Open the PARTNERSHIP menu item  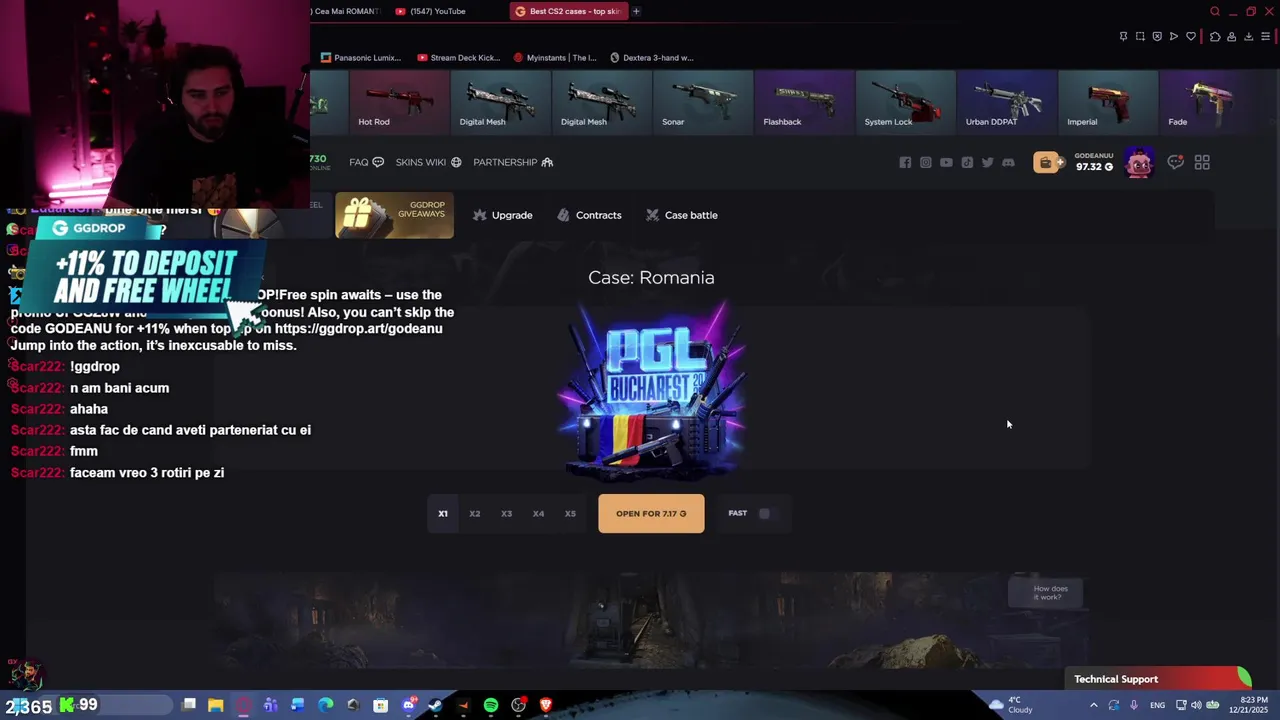[x=513, y=162]
